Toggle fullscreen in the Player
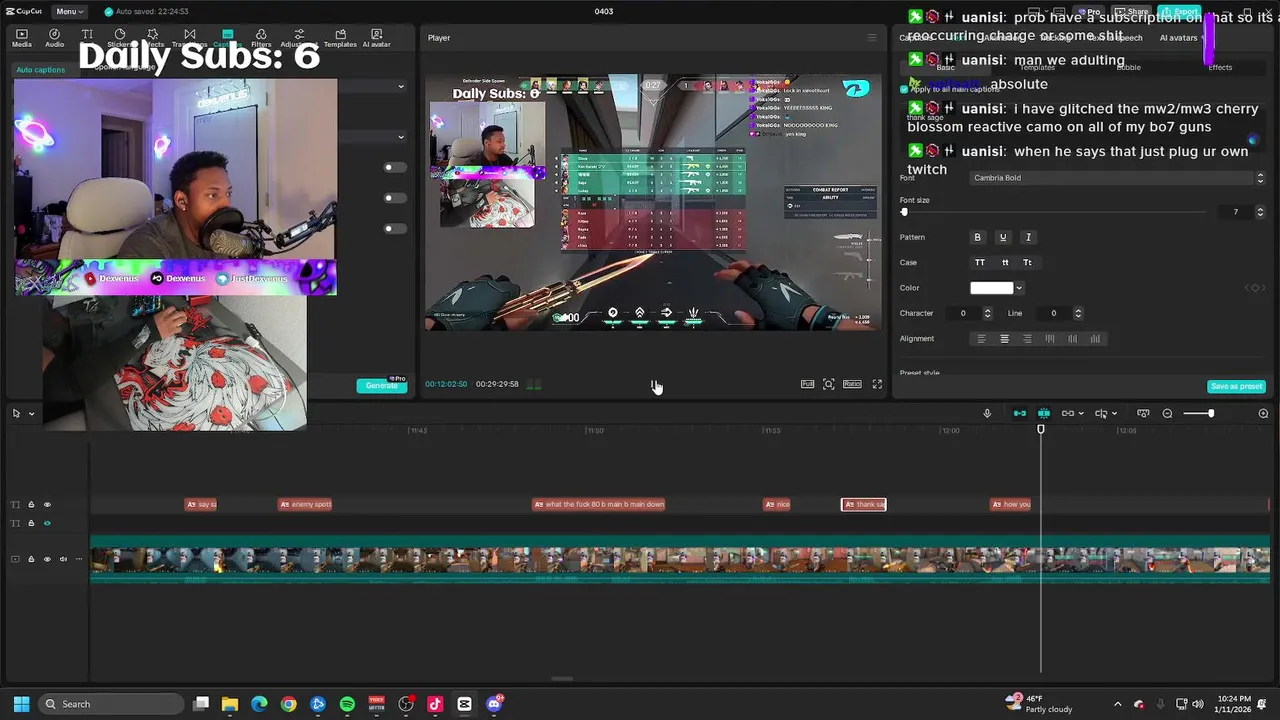 coord(877,384)
